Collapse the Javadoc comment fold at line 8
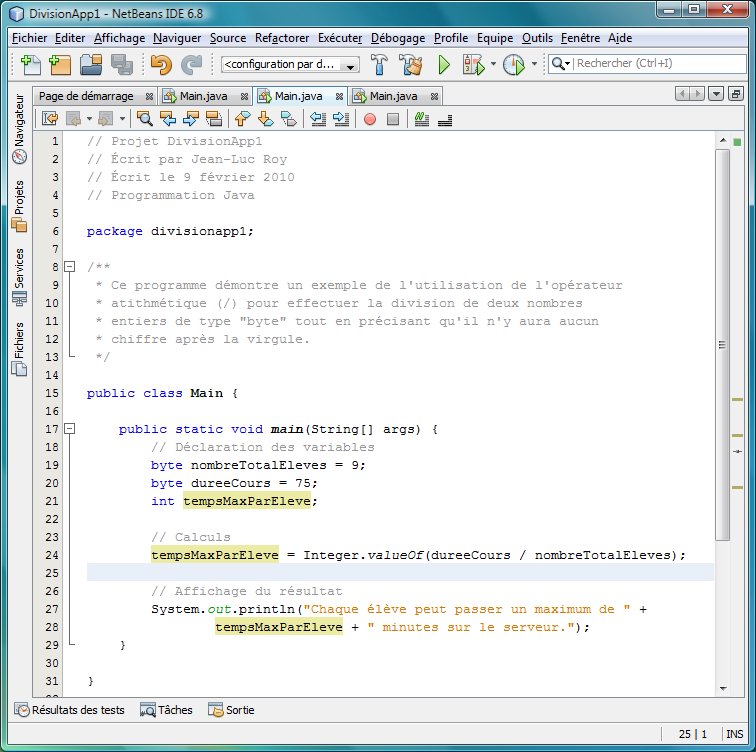Screen dimensions: 756x752 pyautogui.click(x=70, y=267)
